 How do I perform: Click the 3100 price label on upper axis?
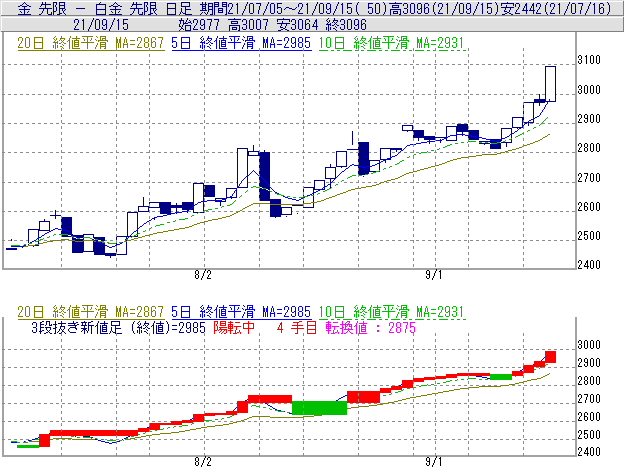589,60
